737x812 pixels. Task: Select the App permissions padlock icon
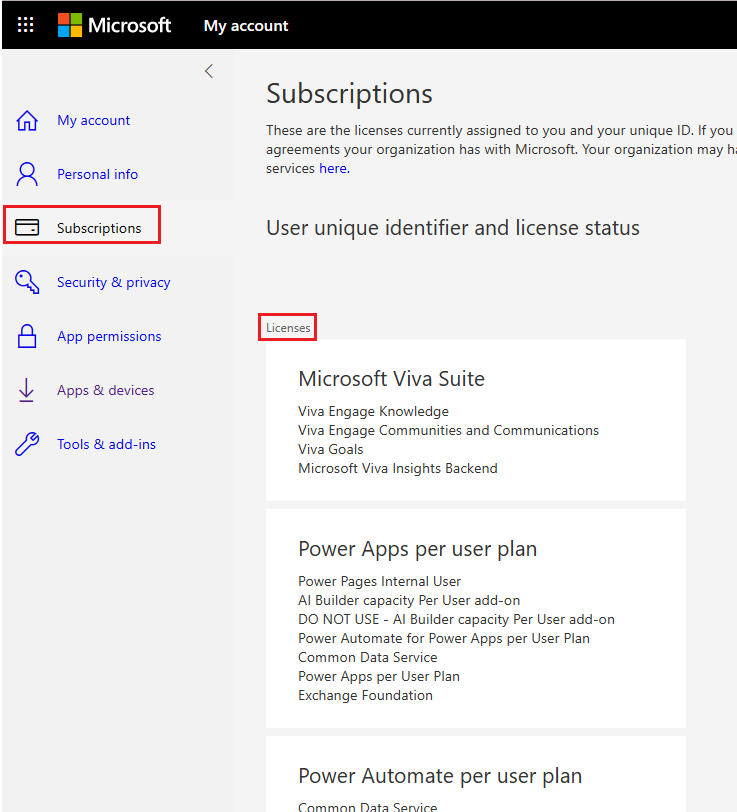coord(27,336)
